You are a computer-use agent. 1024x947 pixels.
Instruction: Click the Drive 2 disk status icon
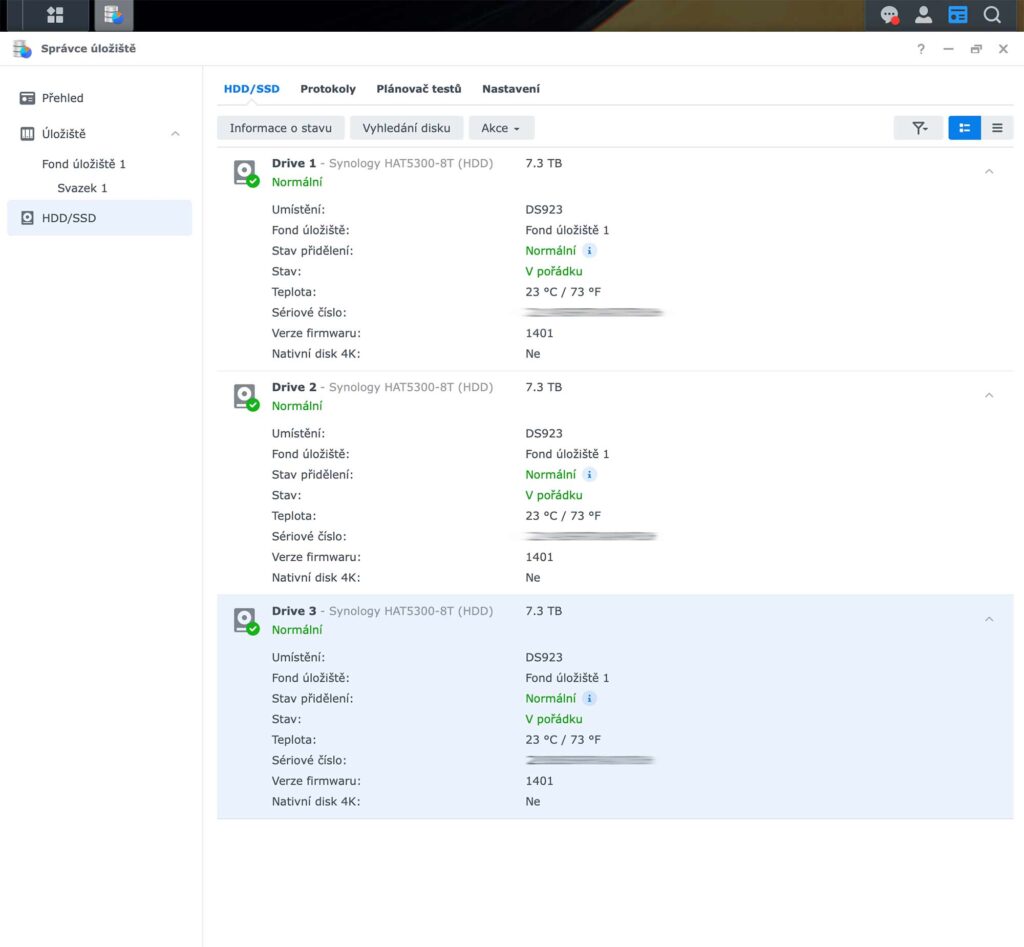pyautogui.click(x=246, y=398)
